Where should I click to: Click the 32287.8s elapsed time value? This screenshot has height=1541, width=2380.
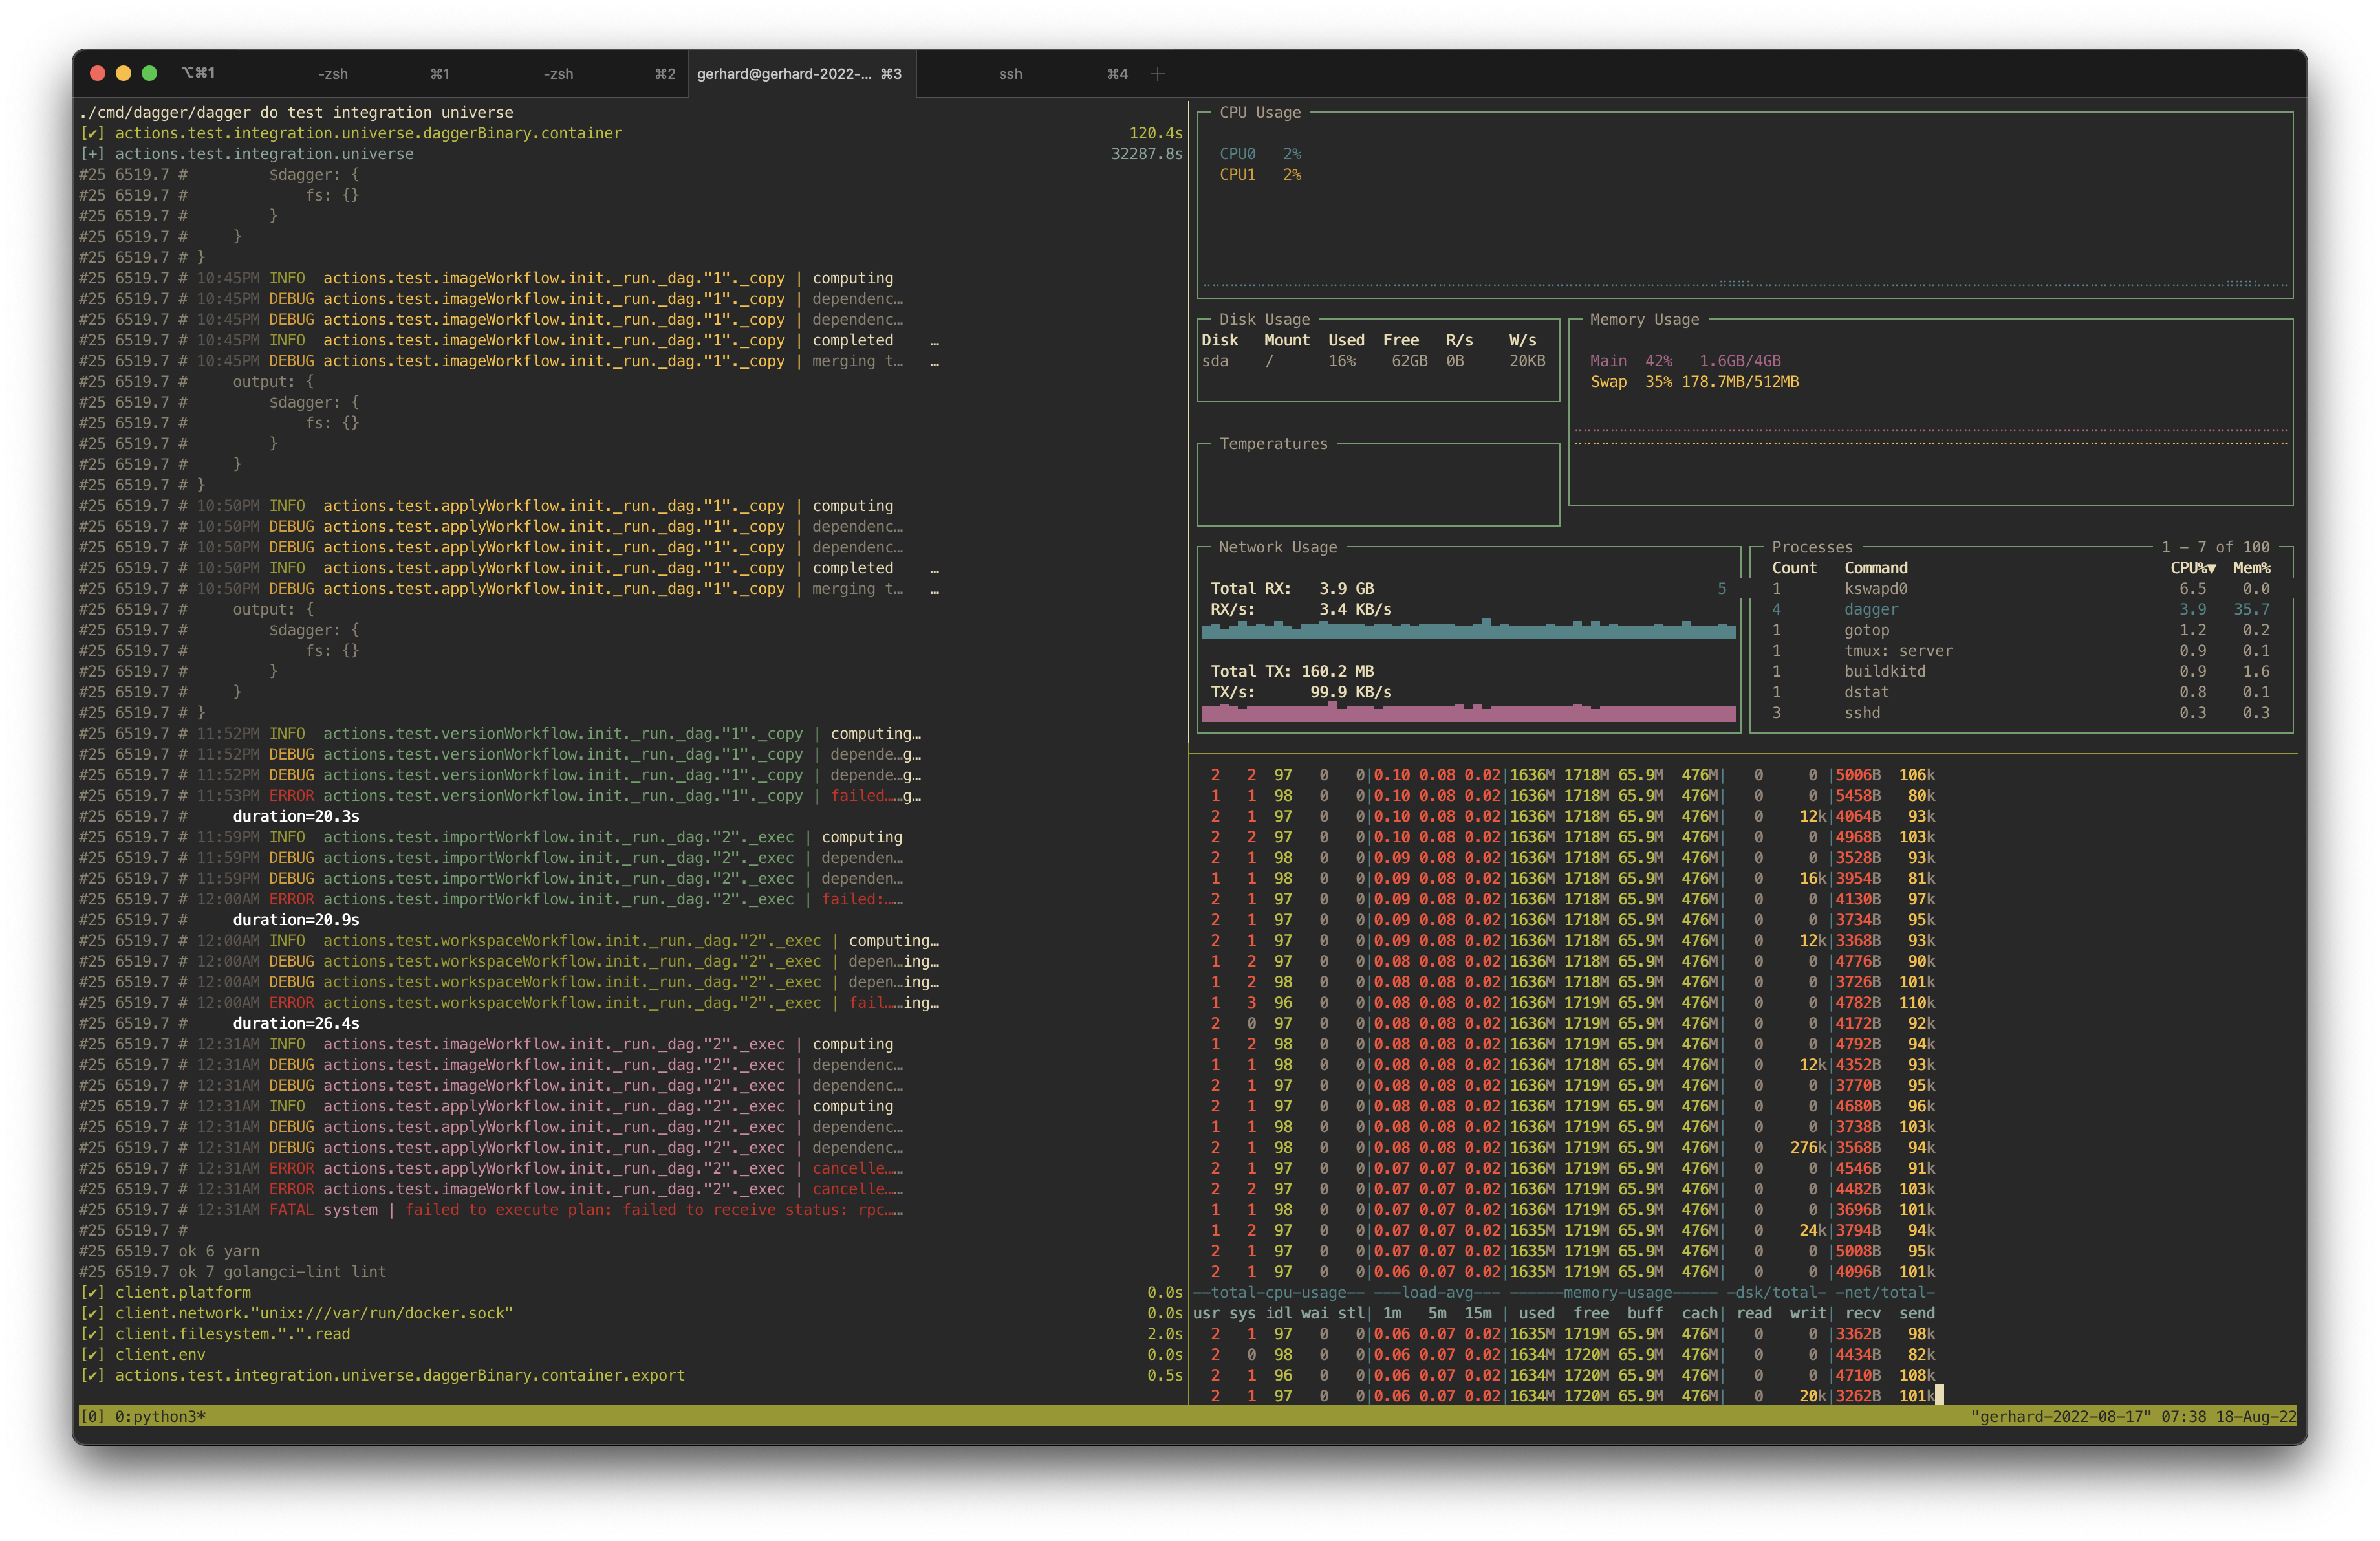[x=1147, y=154]
